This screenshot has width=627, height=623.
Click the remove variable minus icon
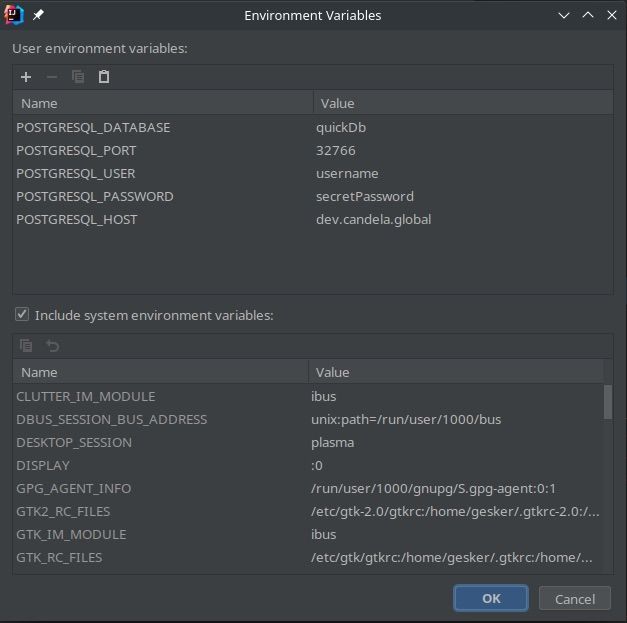point(52,77)
